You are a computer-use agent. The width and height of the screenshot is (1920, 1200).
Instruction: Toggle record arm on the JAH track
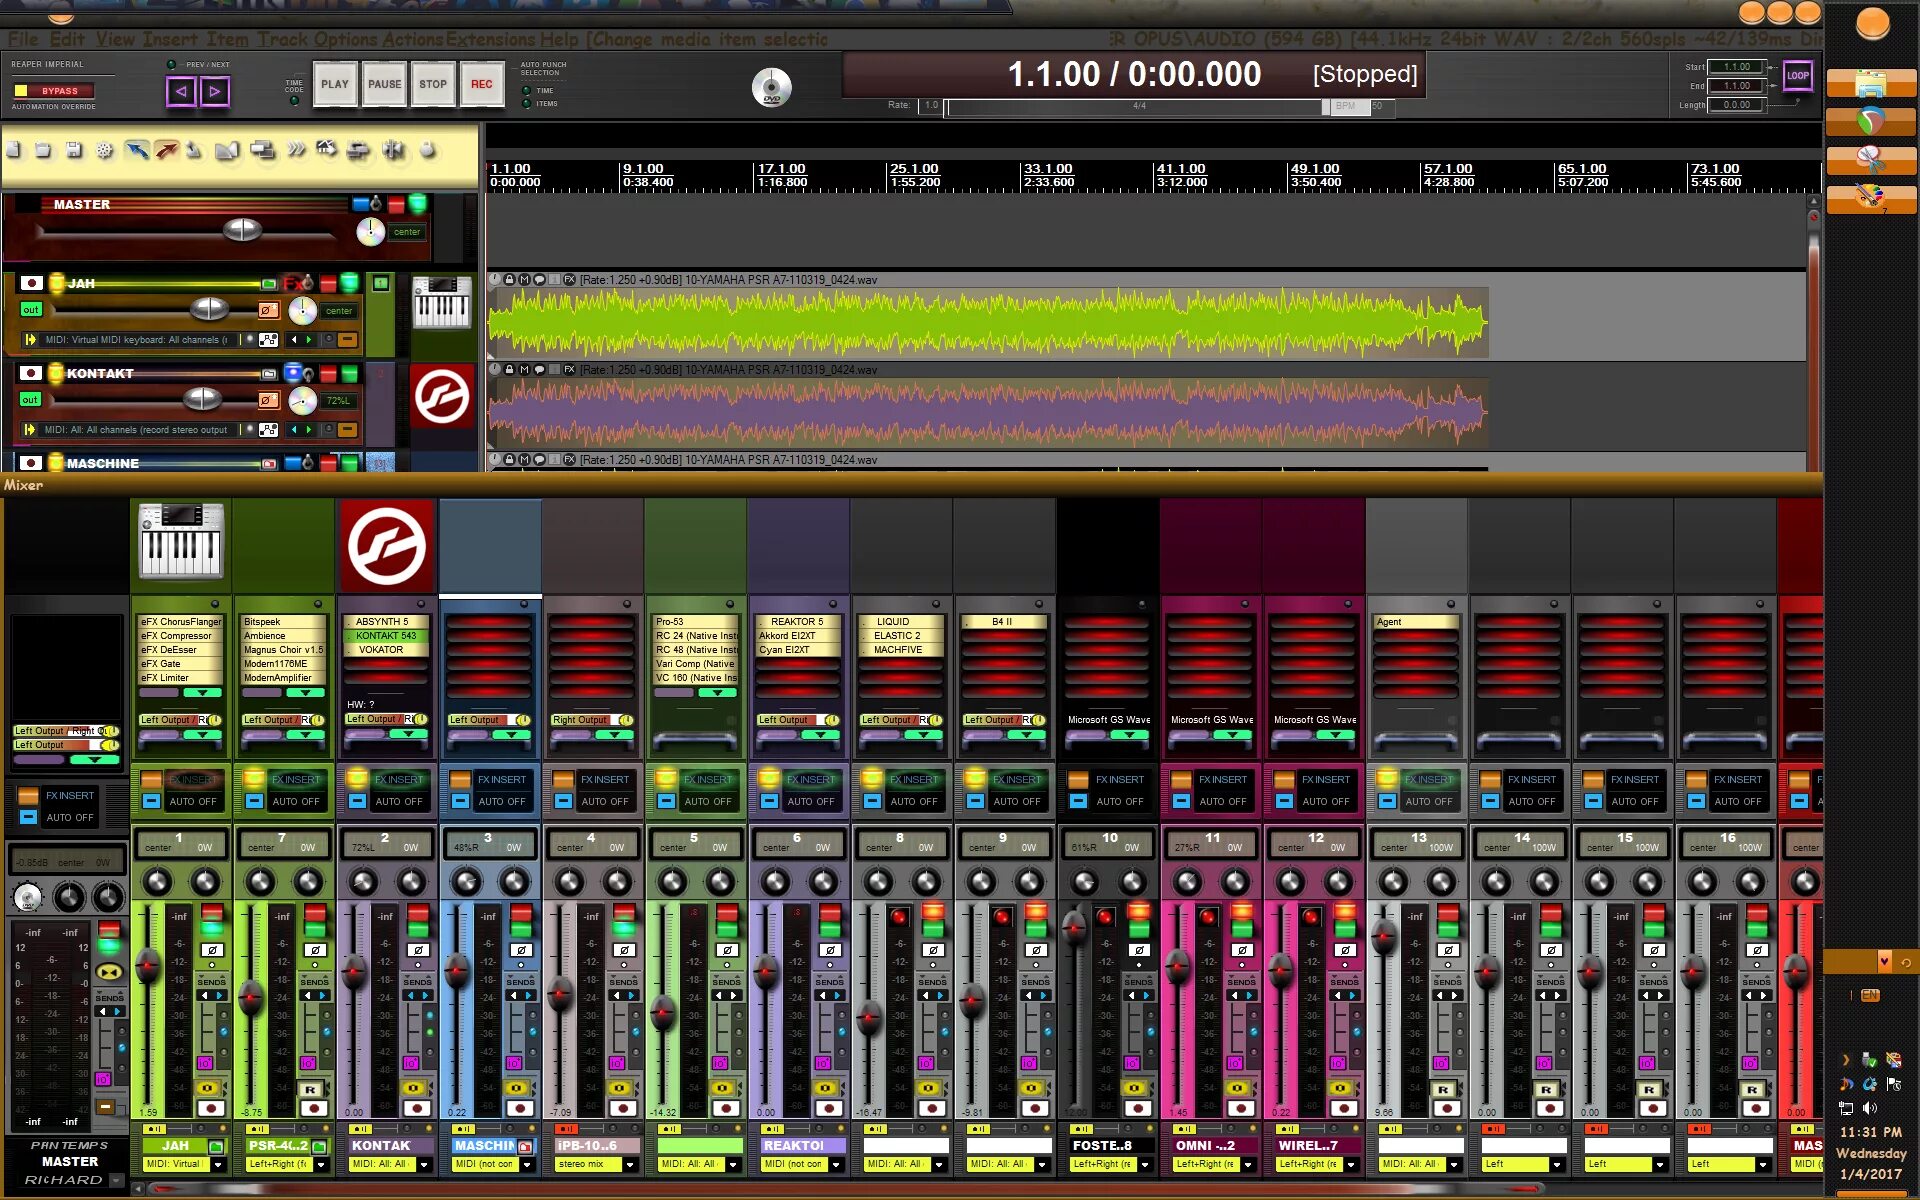click(31, 283)
